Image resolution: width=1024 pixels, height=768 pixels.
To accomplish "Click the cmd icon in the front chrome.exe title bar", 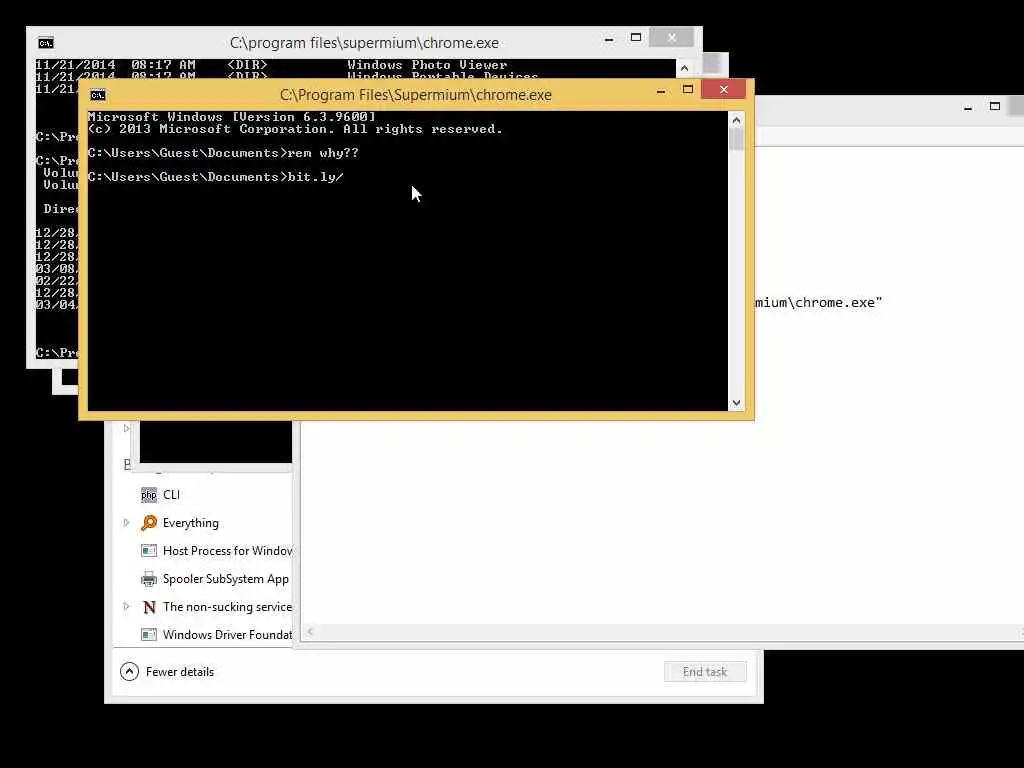I will 98,95.
